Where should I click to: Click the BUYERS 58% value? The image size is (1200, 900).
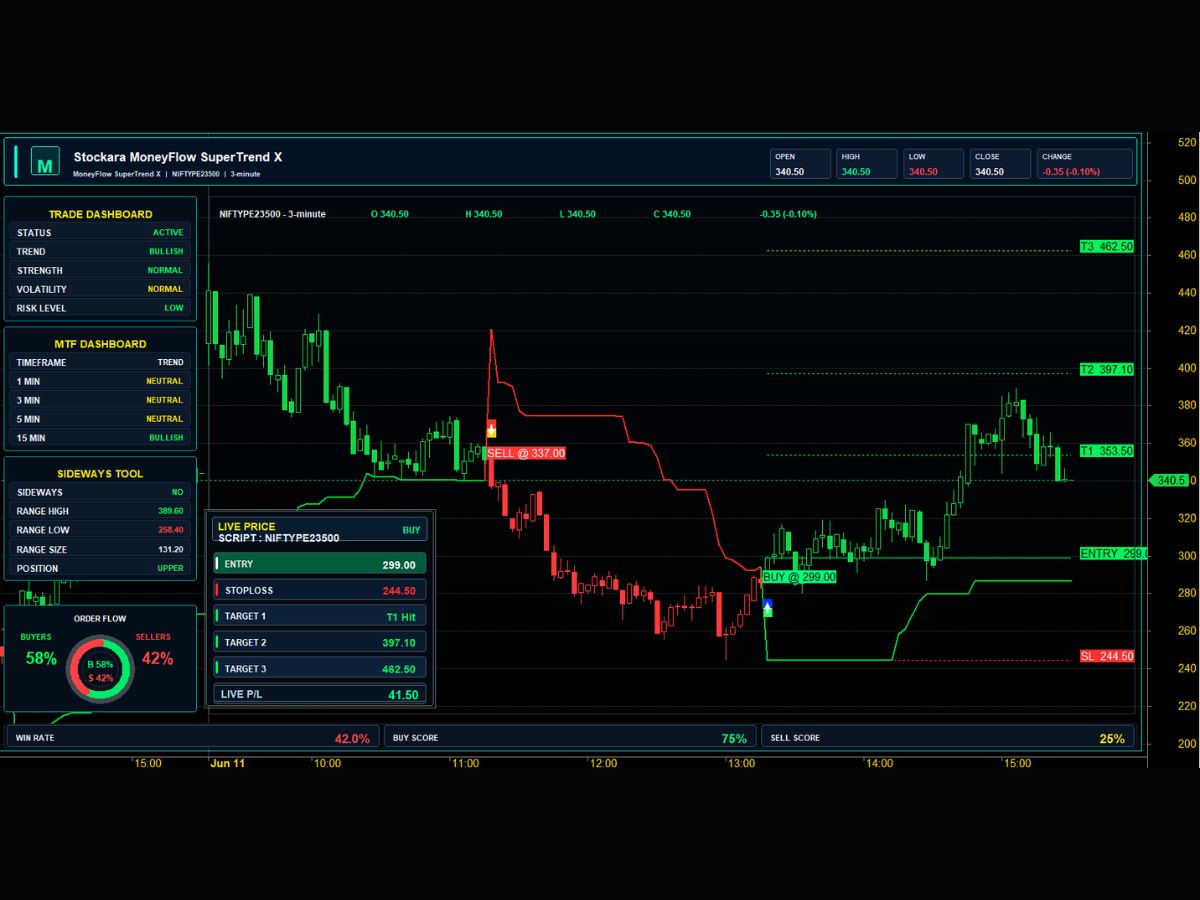point(41,659)
